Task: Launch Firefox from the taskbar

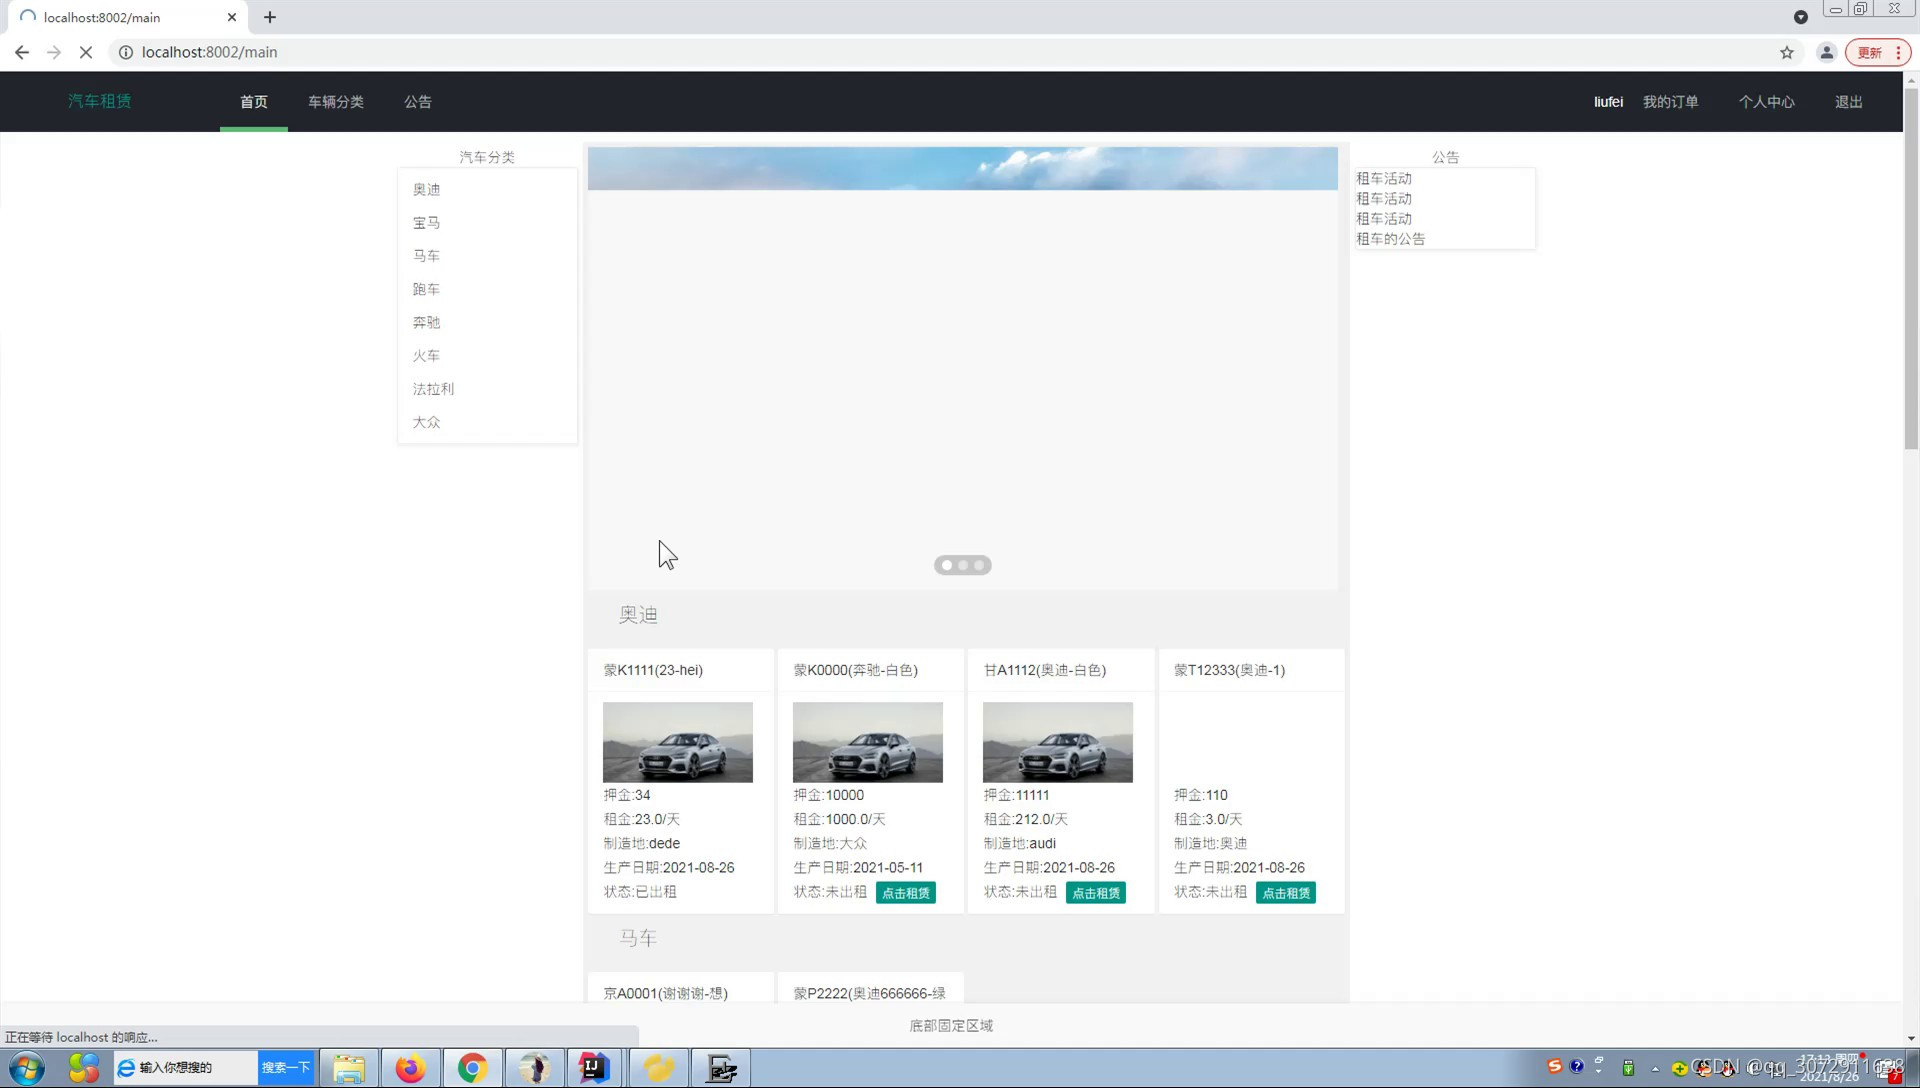Action: point(410,1068)
